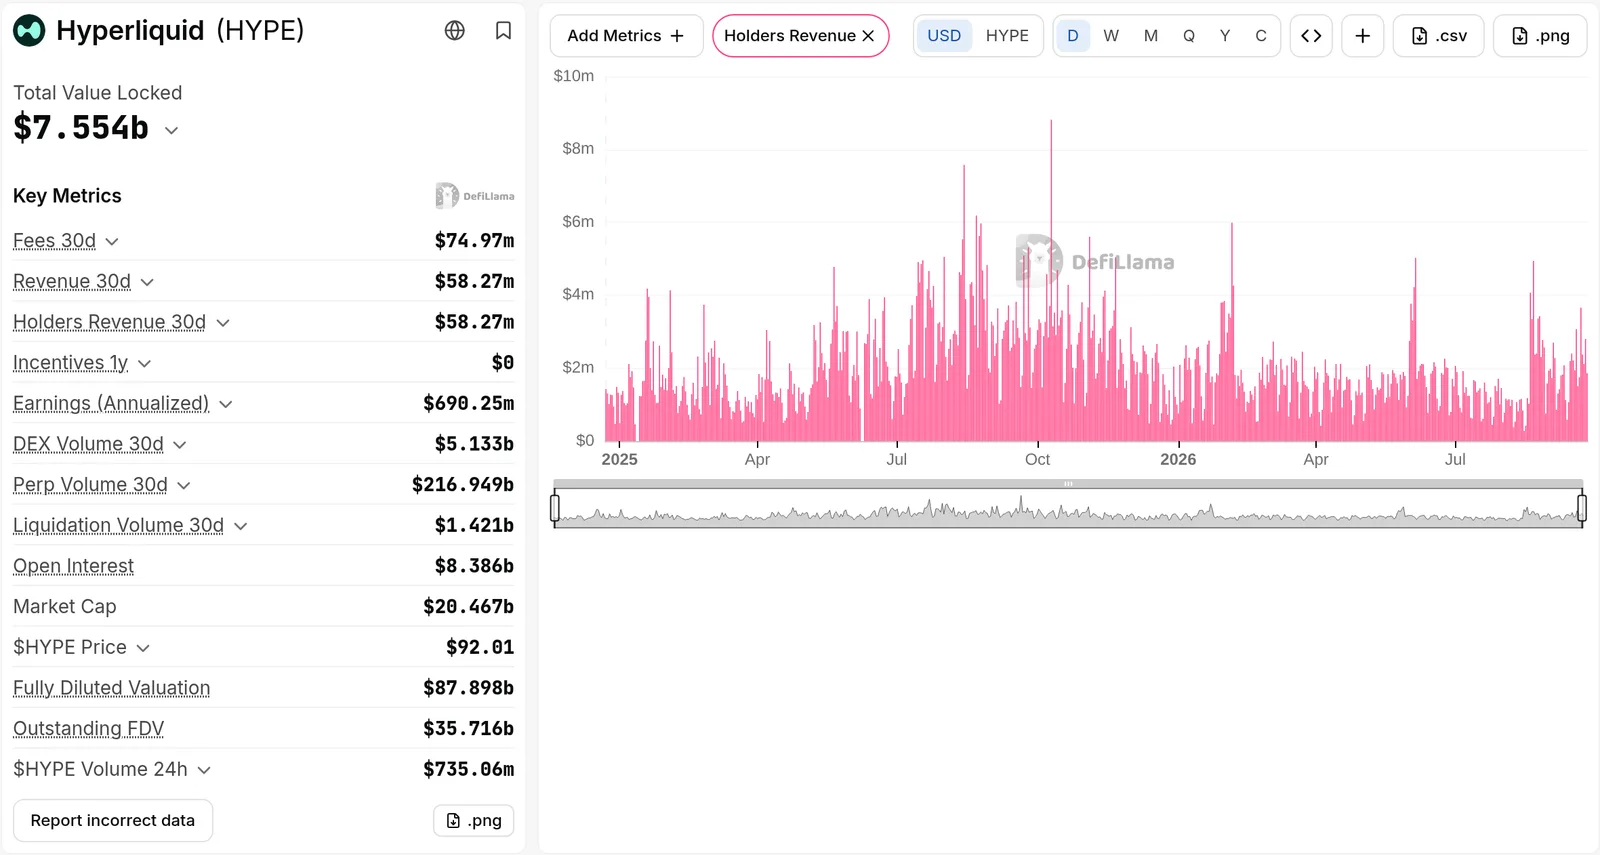
Task: Click the Open Interest label
Action: pos(73,566)
